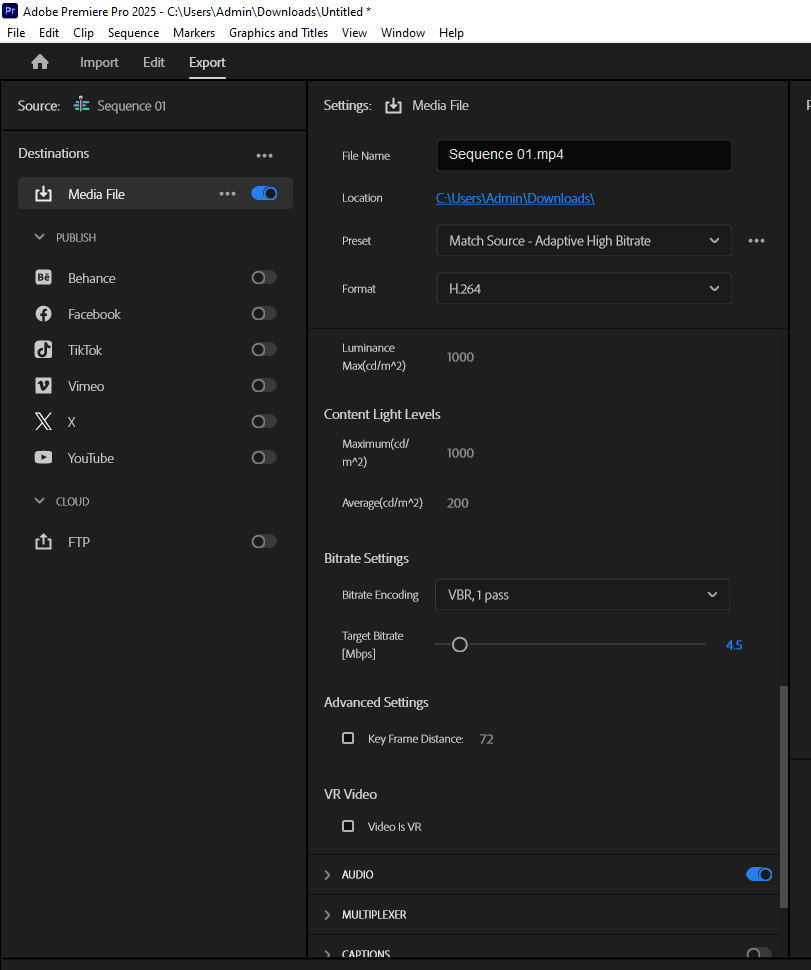
Task: Click the 4.5 target bitrate value
Action: coord(734,645)
